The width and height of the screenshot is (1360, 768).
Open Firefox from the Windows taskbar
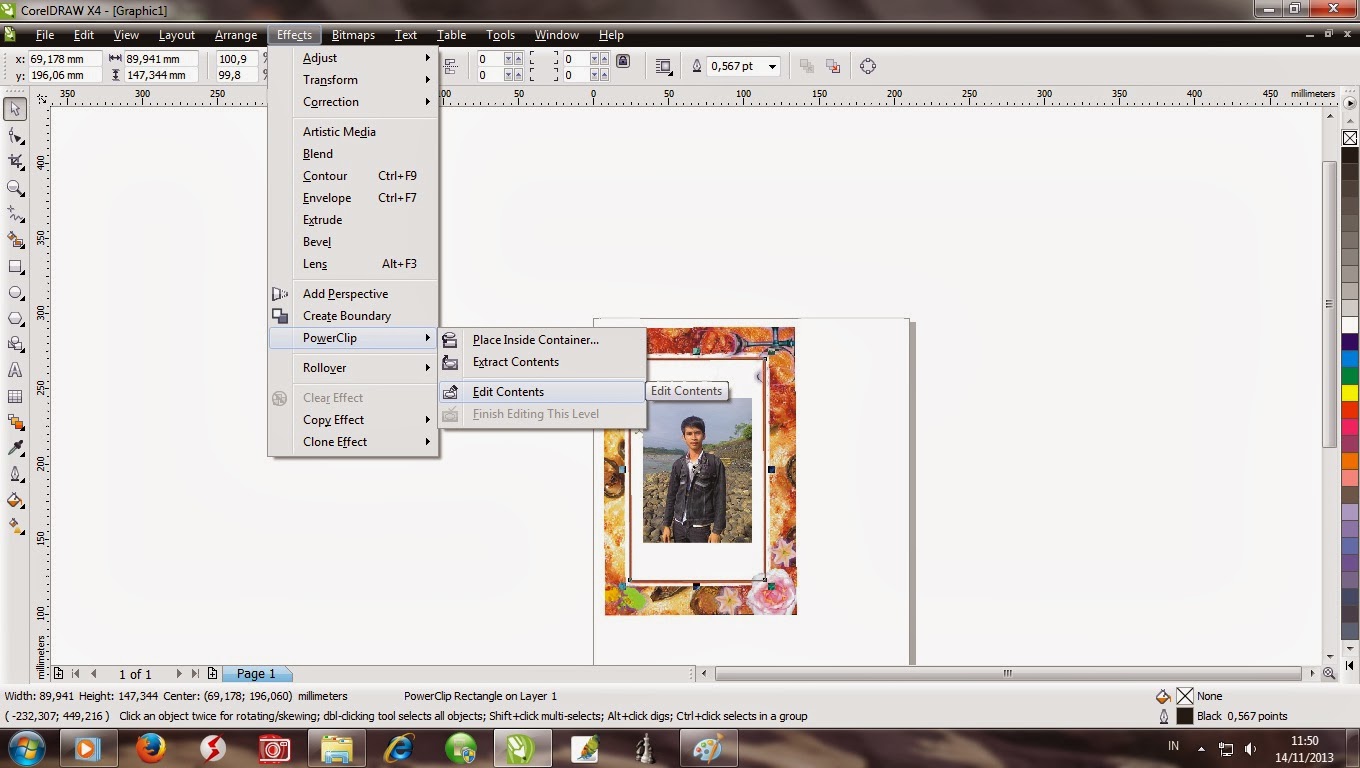tap(150, 747)
